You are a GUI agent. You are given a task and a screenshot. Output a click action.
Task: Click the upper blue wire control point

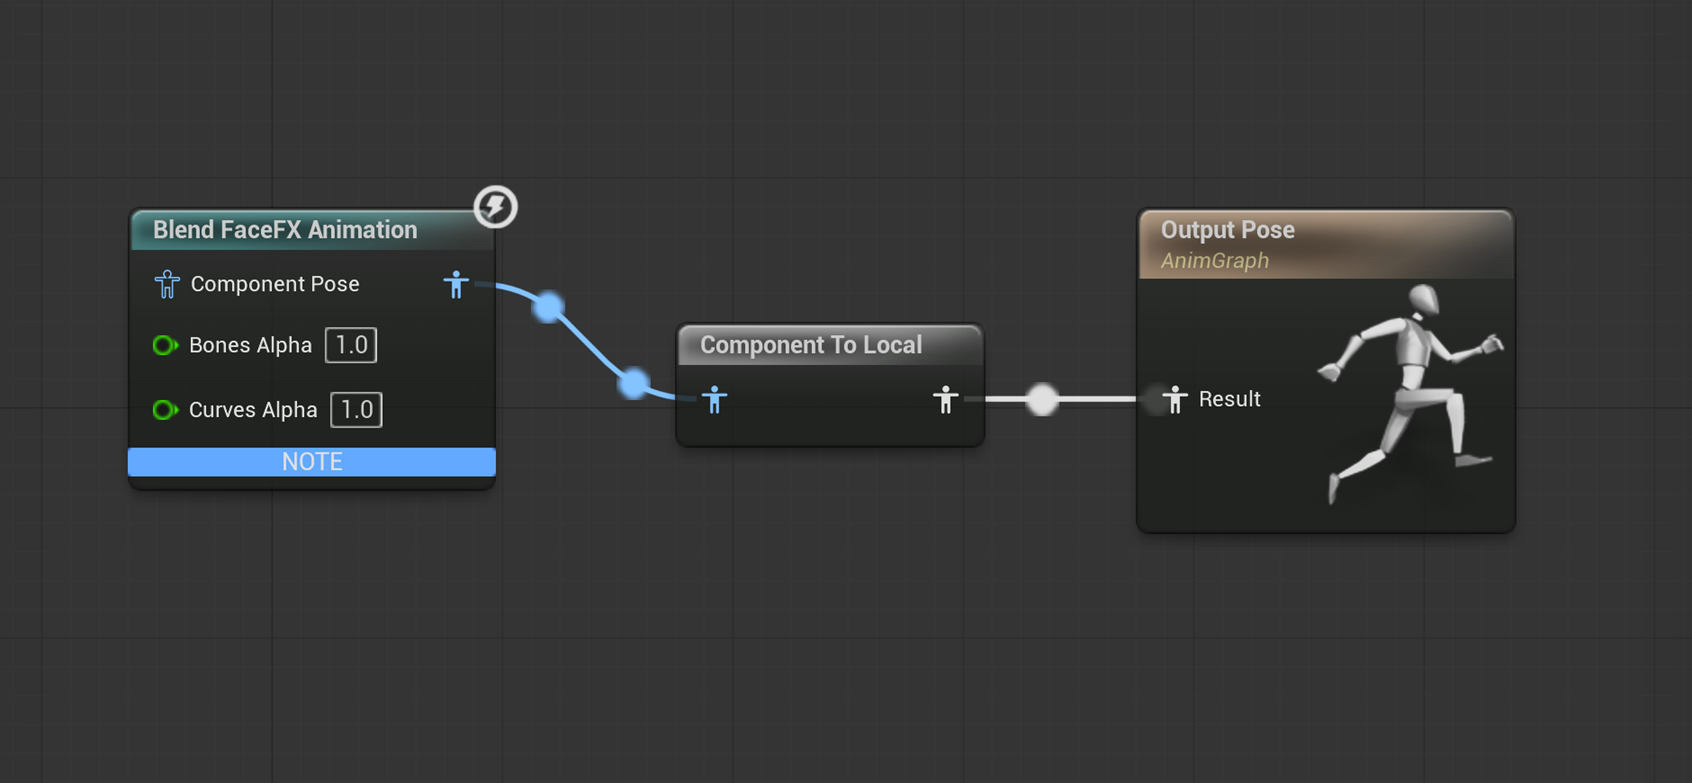[x=548, y=307]
